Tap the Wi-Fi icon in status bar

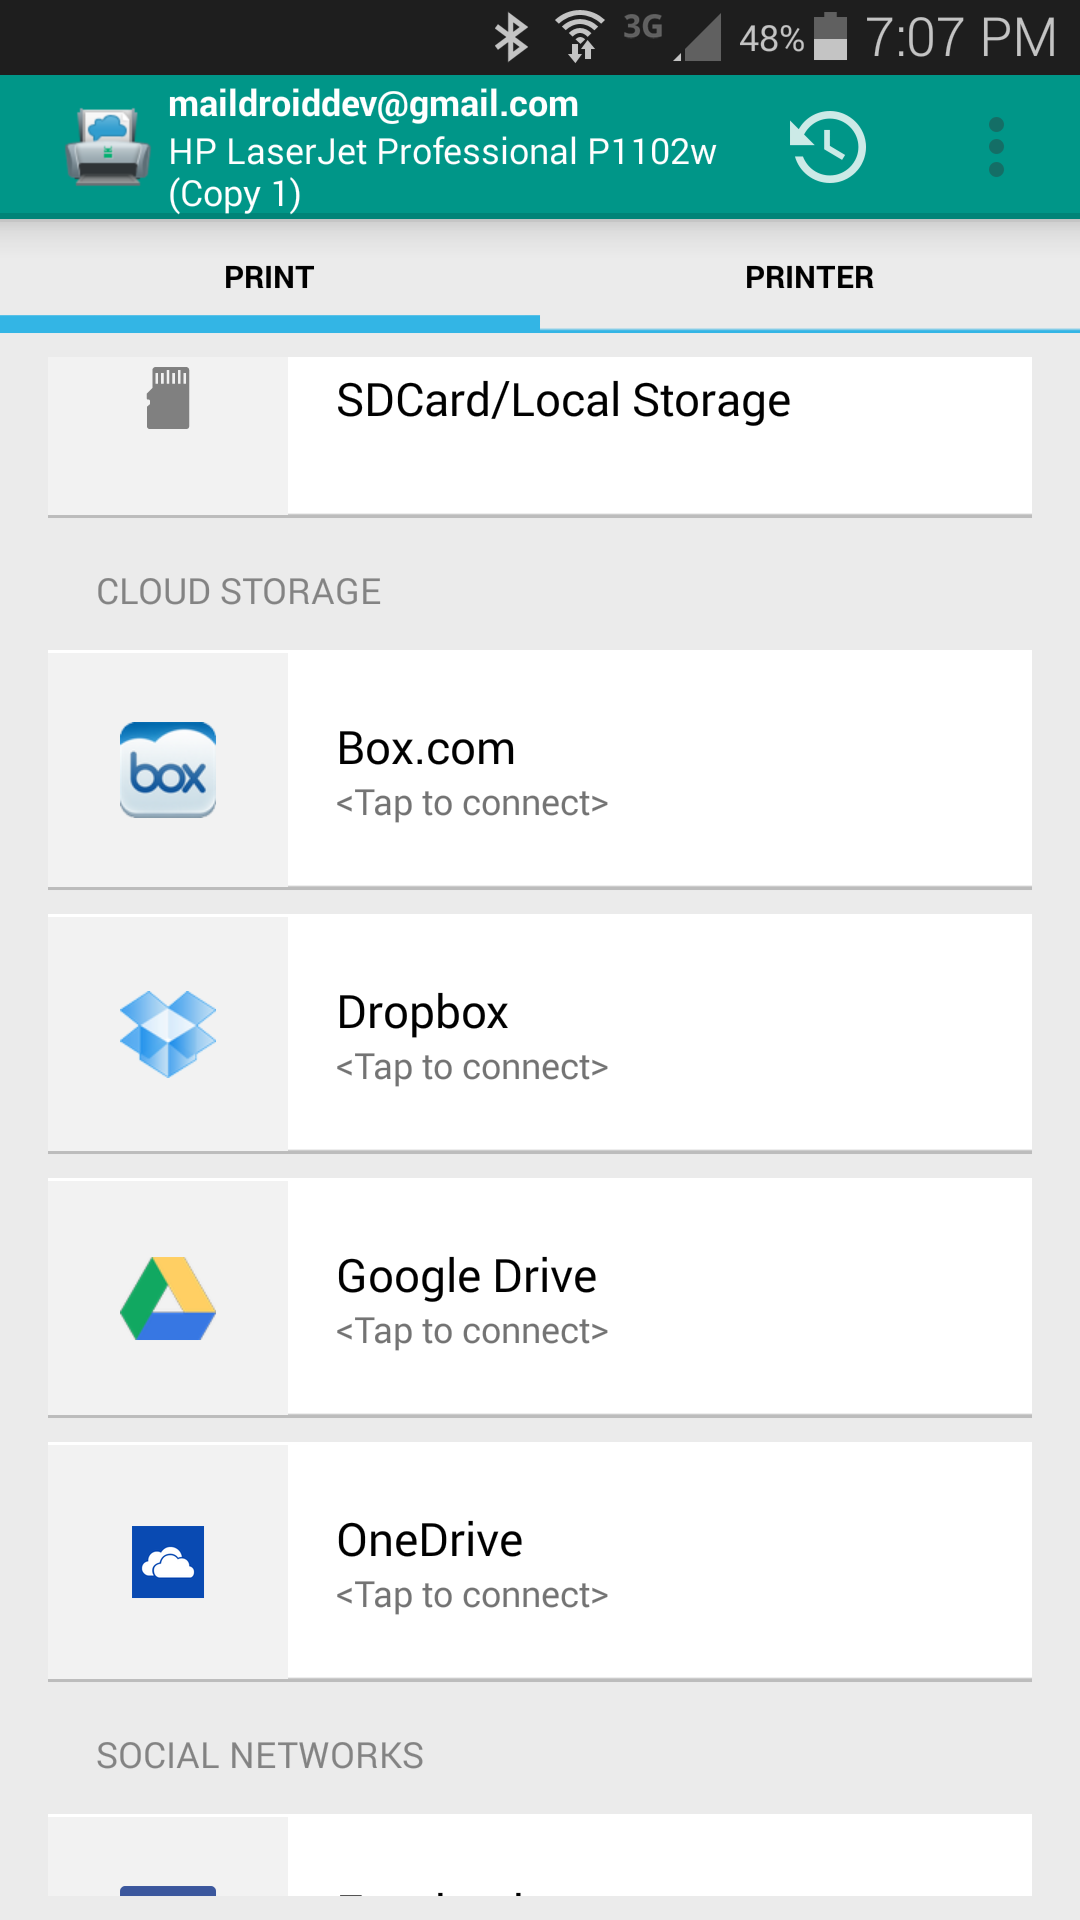(x=580, y=37)
